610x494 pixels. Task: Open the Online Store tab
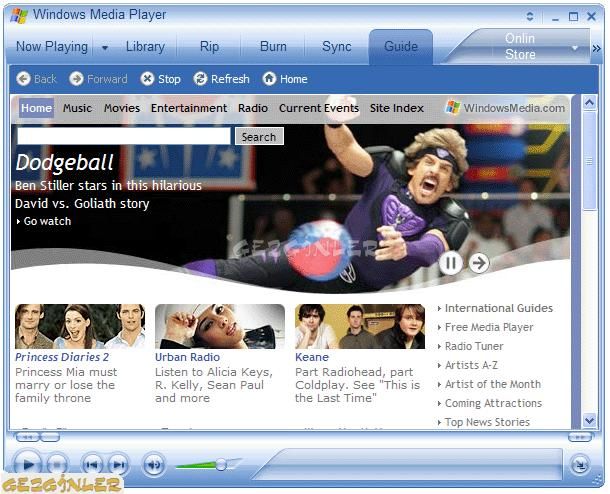coord(520,47)
